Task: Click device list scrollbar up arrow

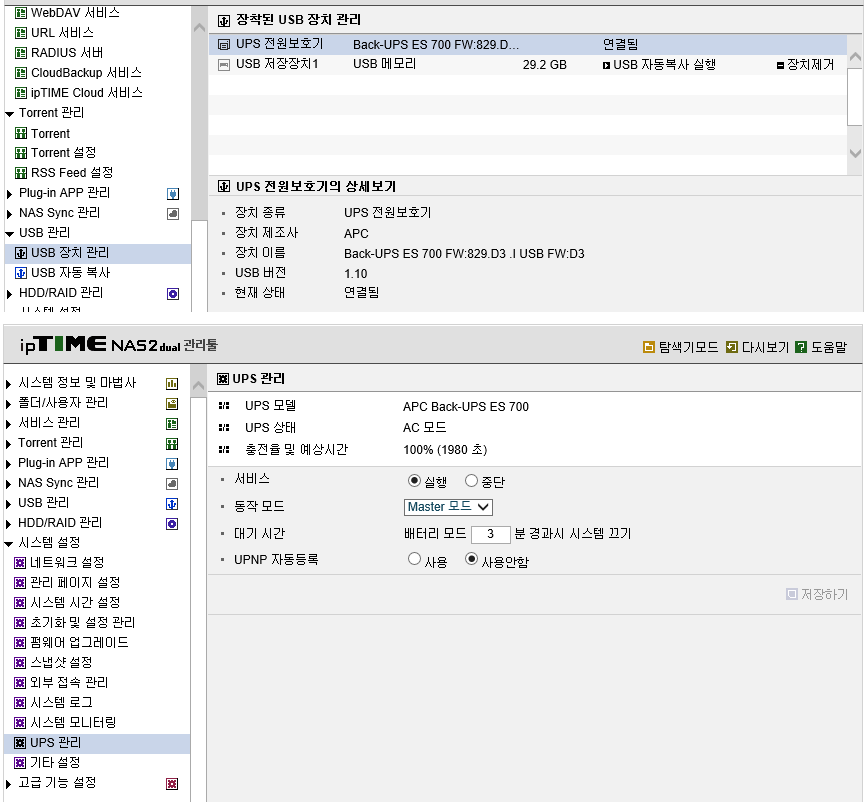Action: [x=855, y=57]
